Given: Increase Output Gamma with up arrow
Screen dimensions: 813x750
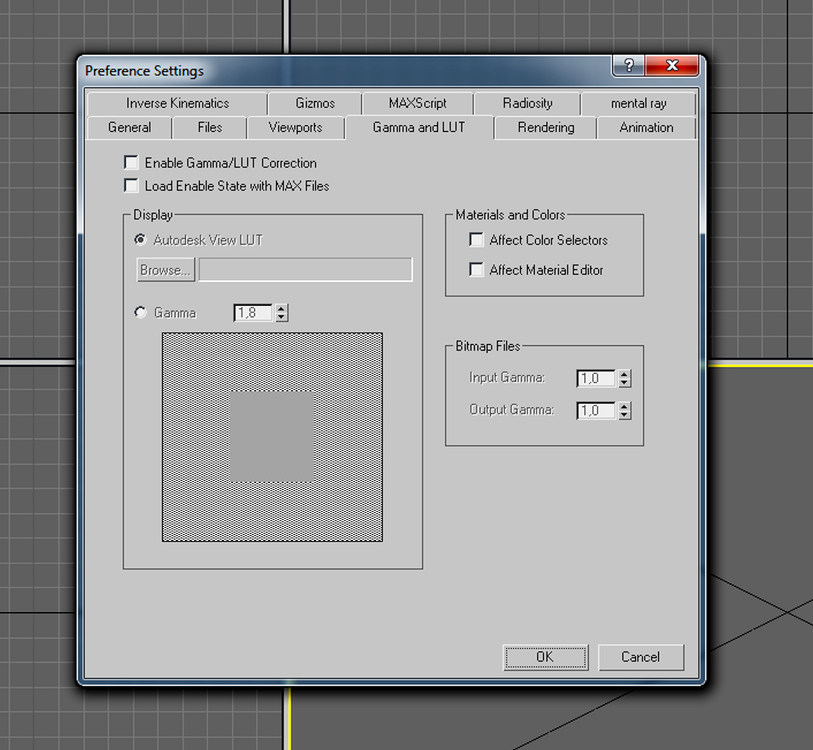Looking at the screenshot, I should [x=624, y=406].
